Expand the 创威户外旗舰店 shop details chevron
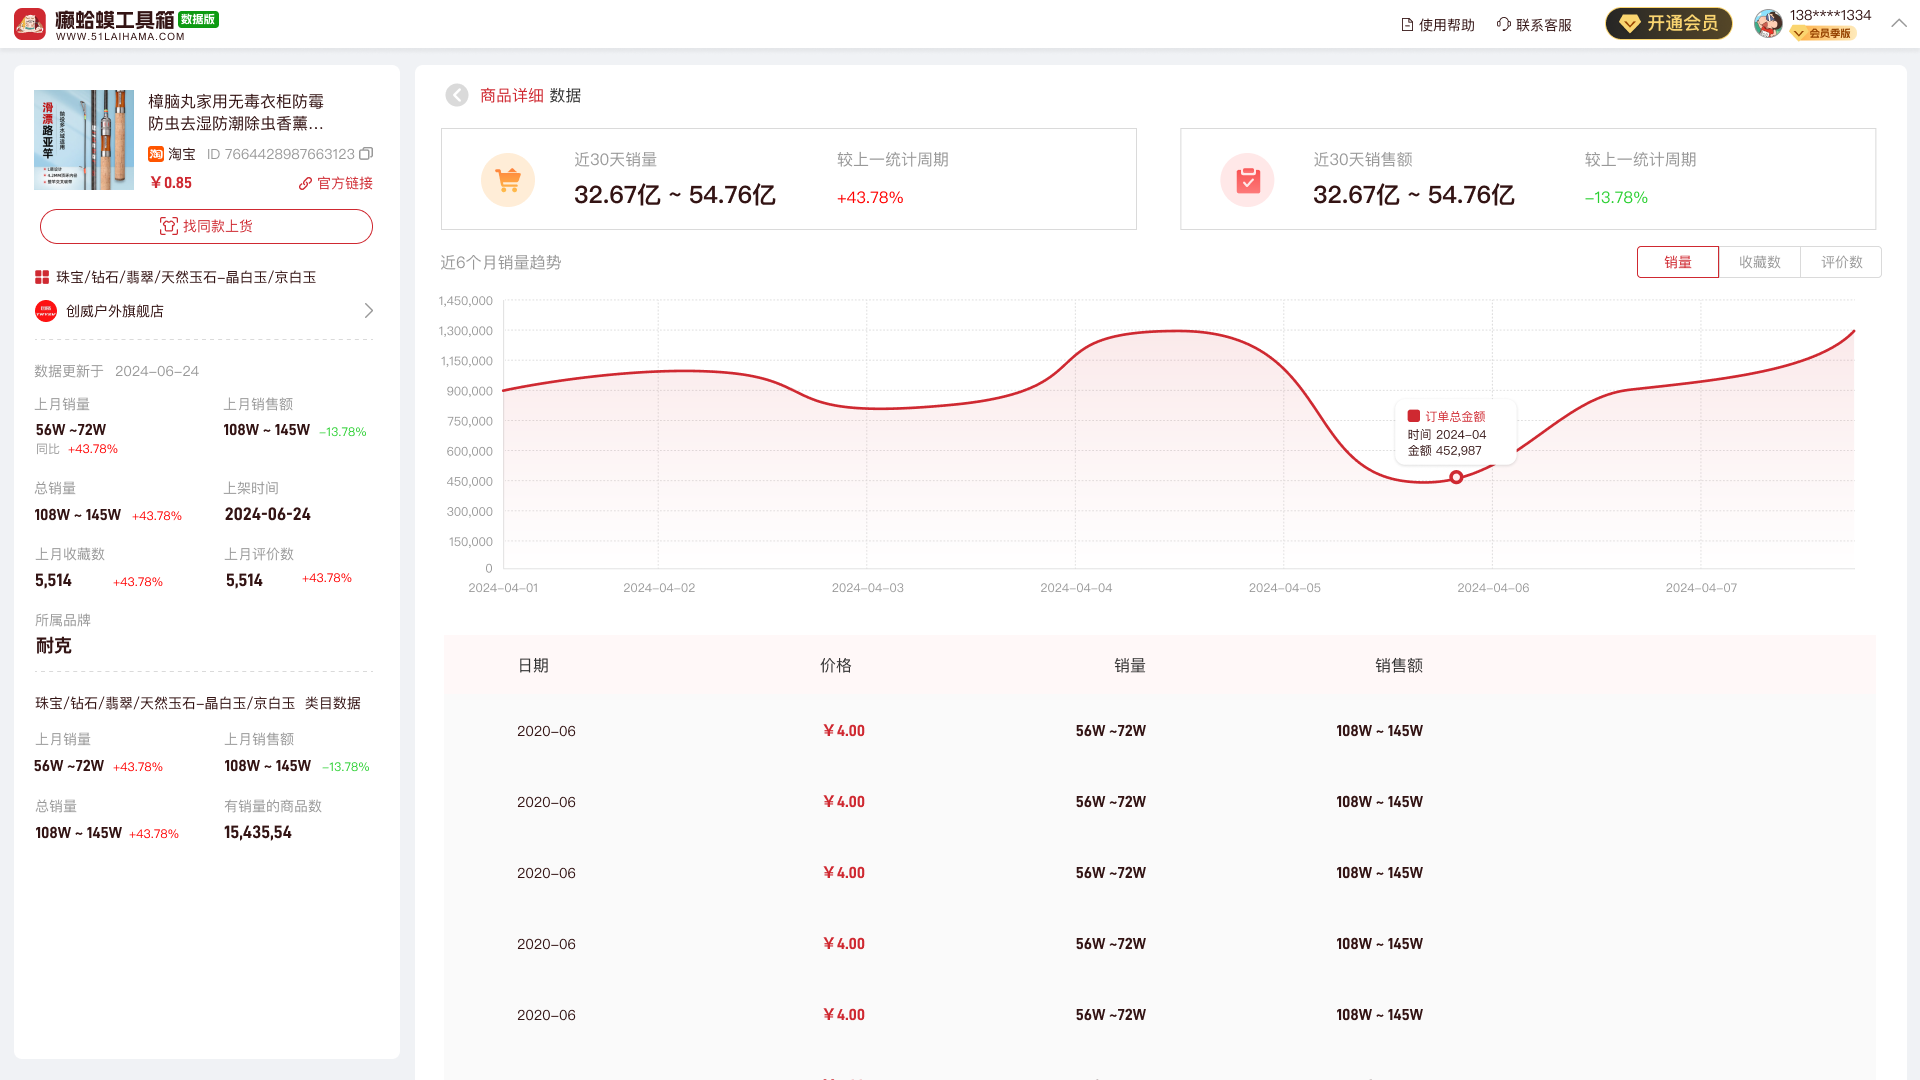Image resolution: width=1920 pixels, height=1080 pixels. (370, 311)
